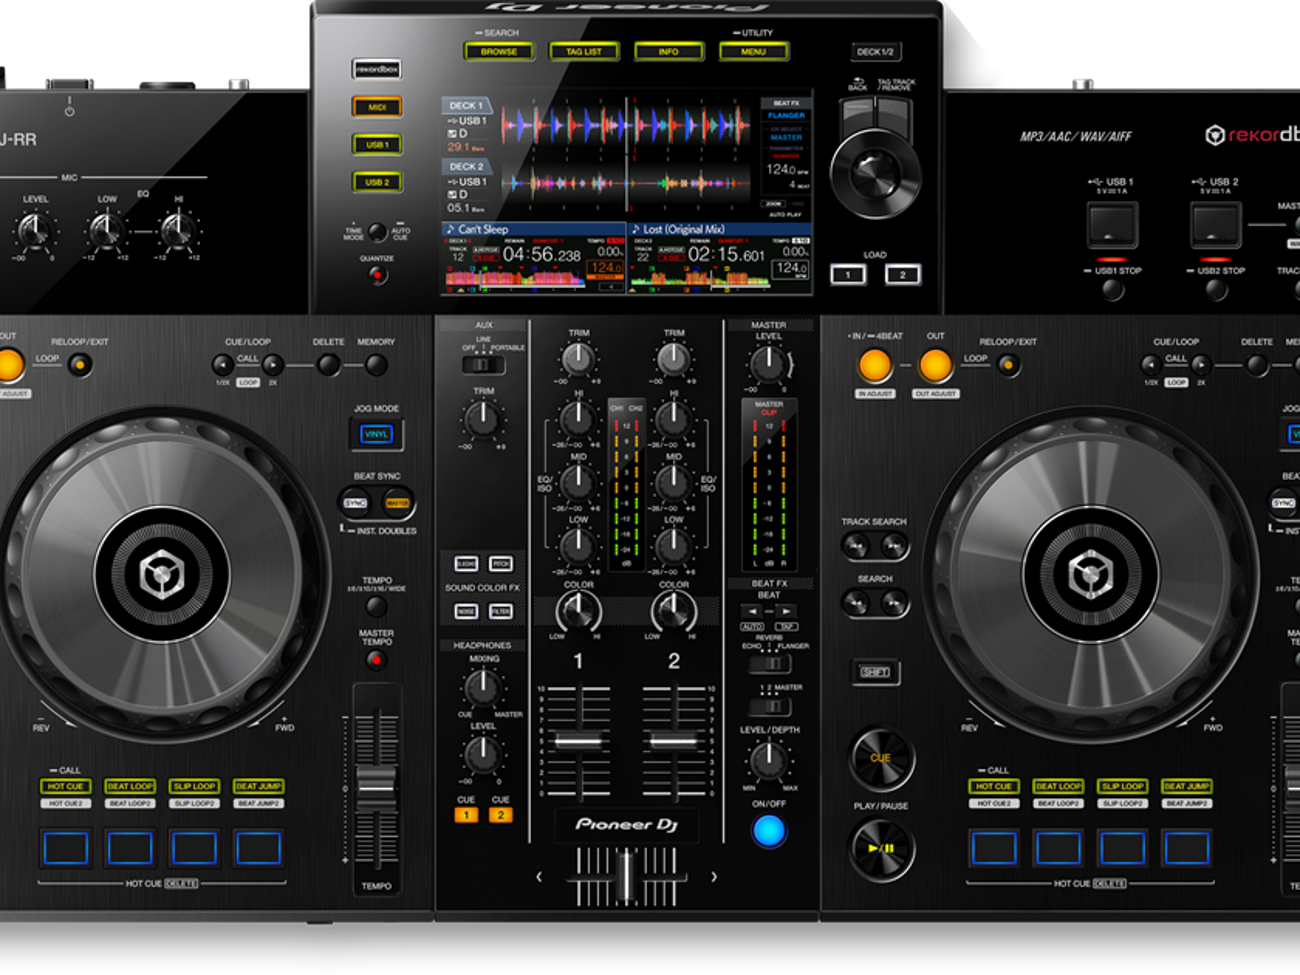Screen dimensions: 1300x975
Task: Toggle left deck BEAT SYNC button
Action: click(x=355, y=503)
